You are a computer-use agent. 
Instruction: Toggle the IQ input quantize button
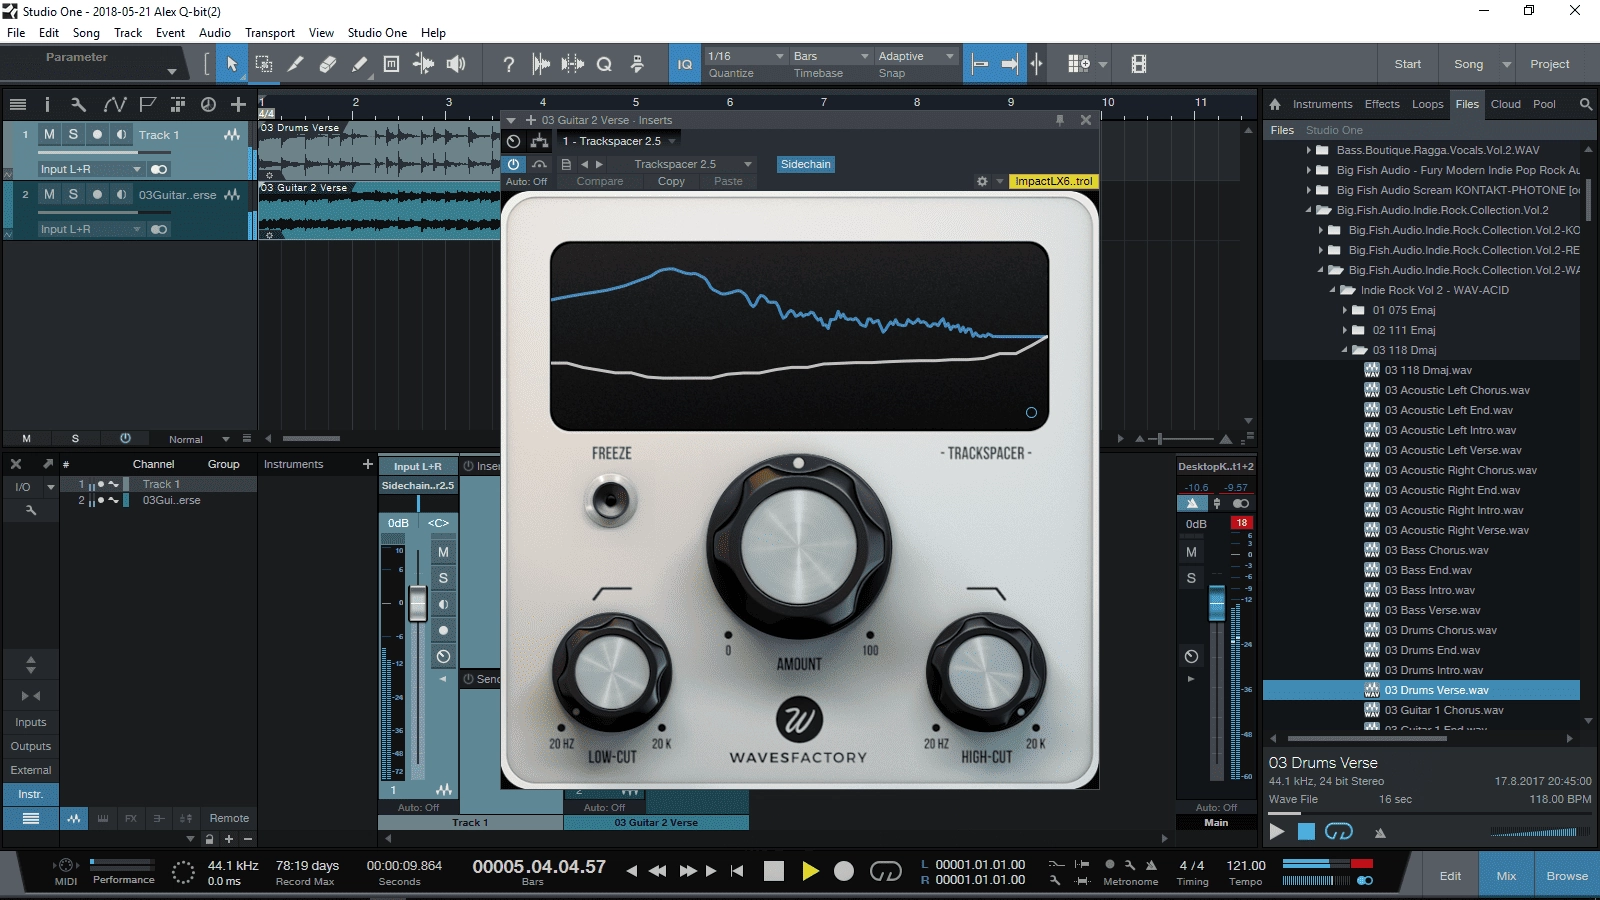[685, 64]
